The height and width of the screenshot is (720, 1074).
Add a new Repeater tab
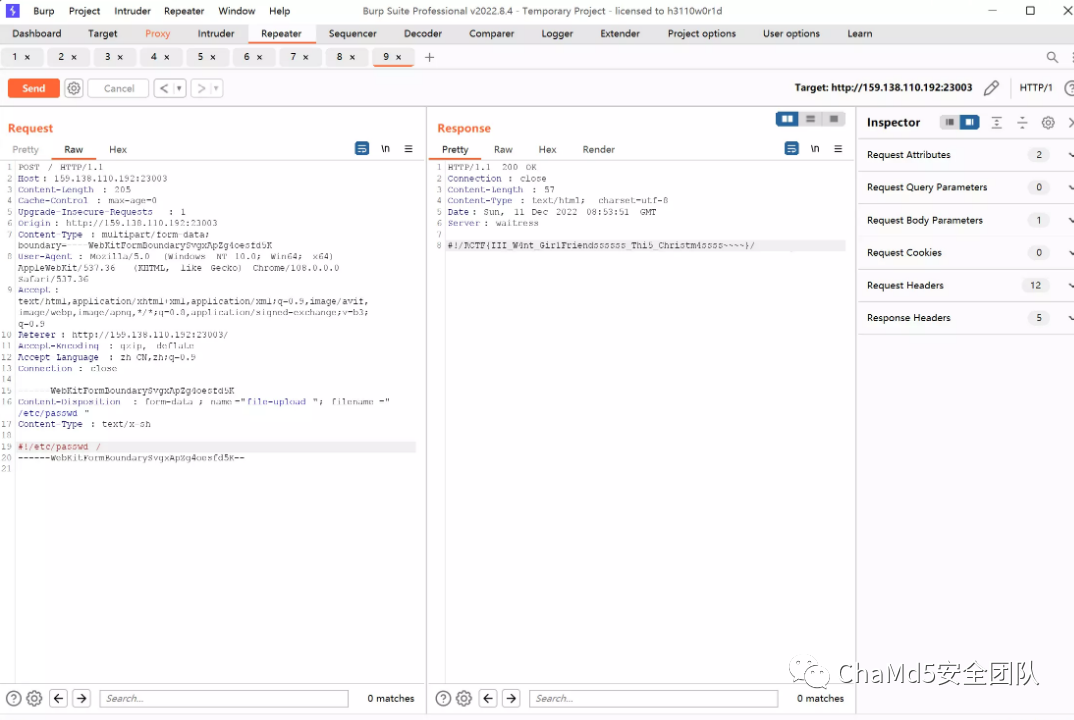pos(429,58)
